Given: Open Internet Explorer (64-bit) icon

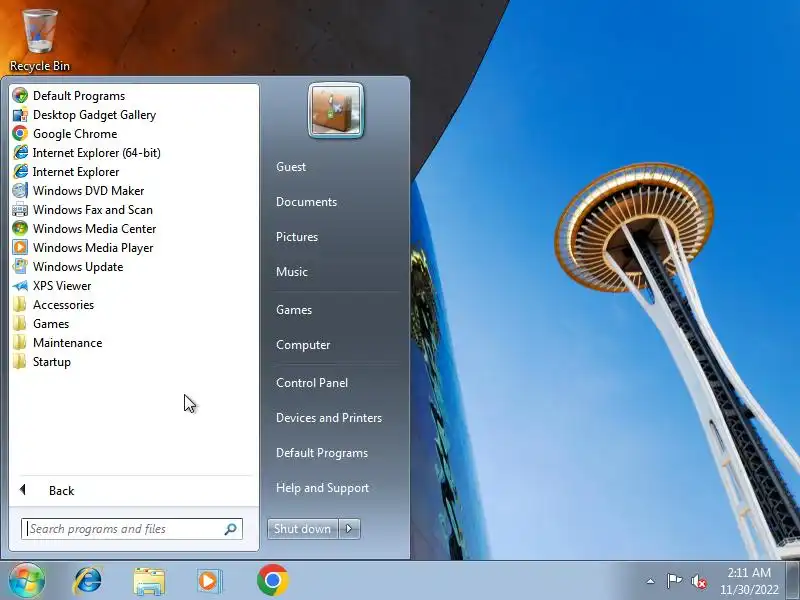Looking at the screenshot, I should click(20, 153).
